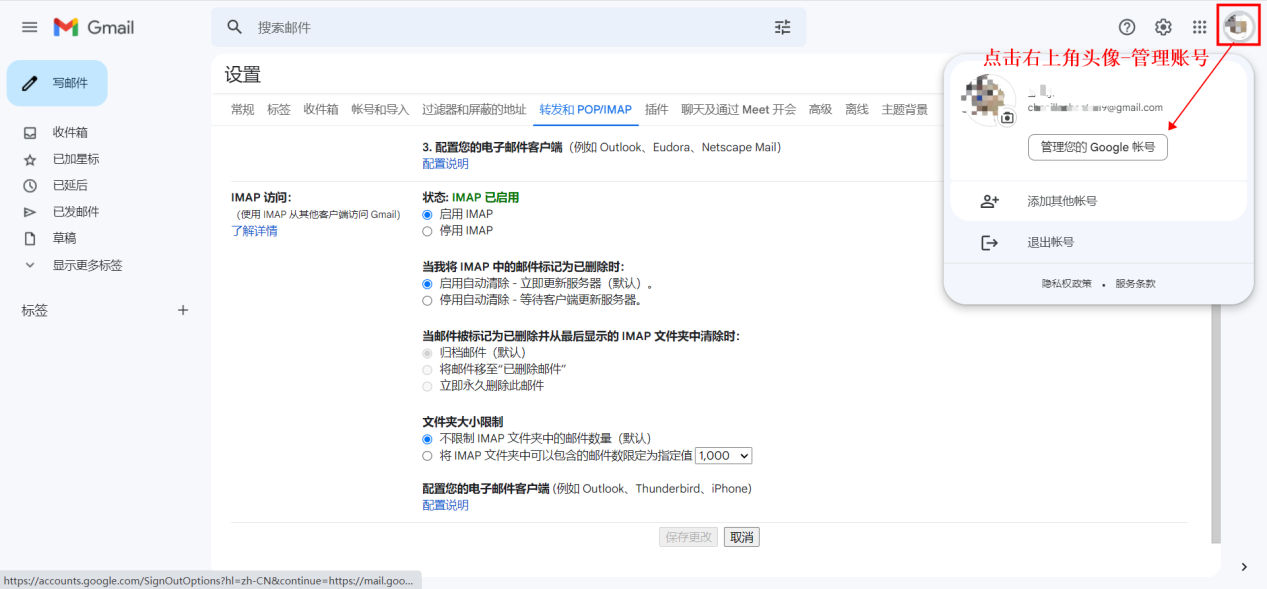
Task: Open the 常规 settings tab
Action: 243,110
